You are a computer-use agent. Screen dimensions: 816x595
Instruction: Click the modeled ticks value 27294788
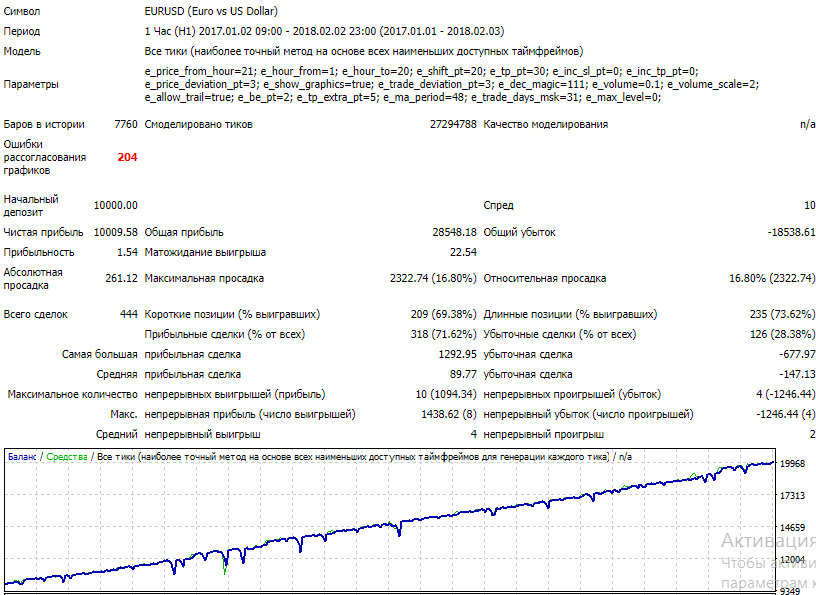click(453, 124)
